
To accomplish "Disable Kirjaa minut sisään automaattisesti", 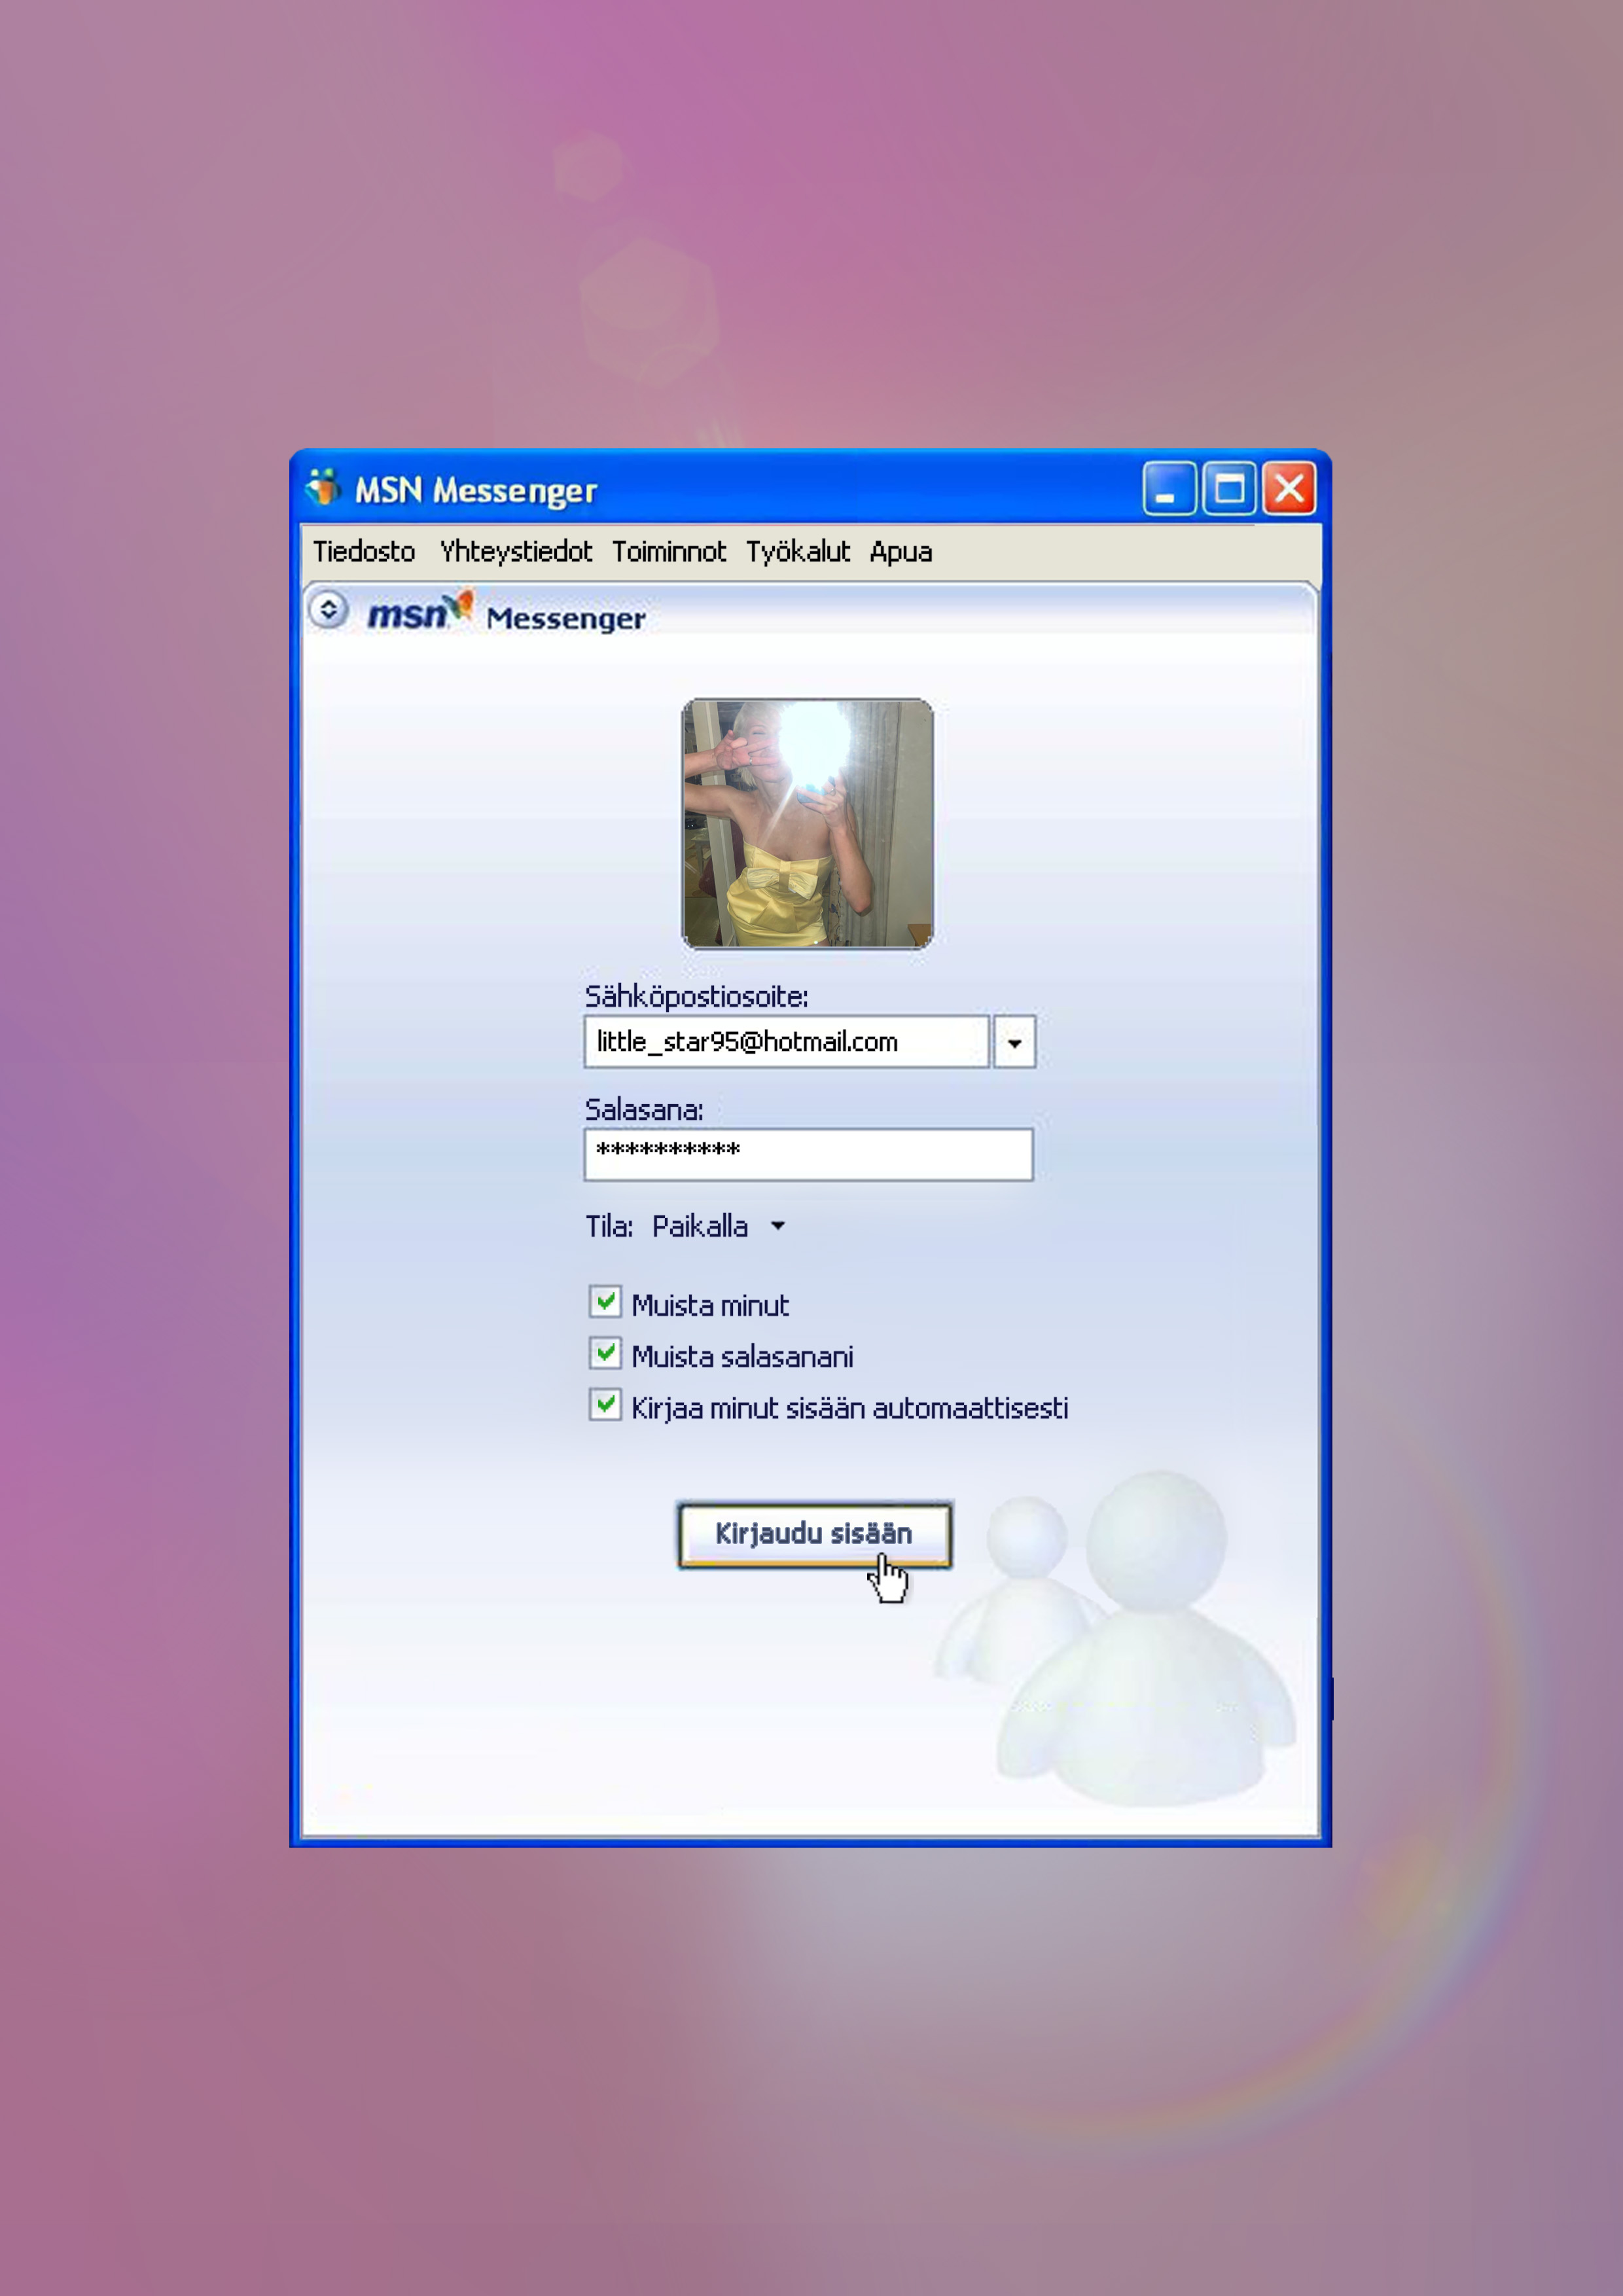I will tap(605, 1405).
